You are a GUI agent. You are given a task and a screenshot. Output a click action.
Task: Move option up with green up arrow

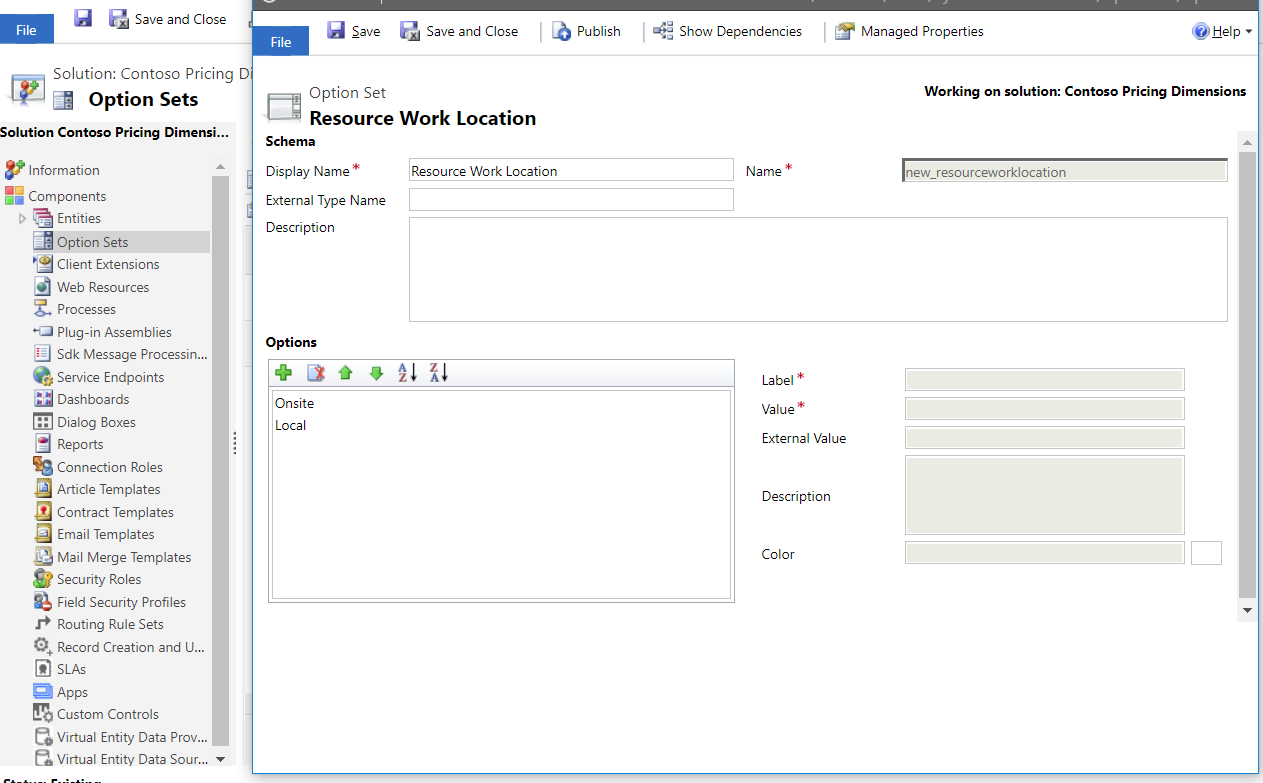346,373
